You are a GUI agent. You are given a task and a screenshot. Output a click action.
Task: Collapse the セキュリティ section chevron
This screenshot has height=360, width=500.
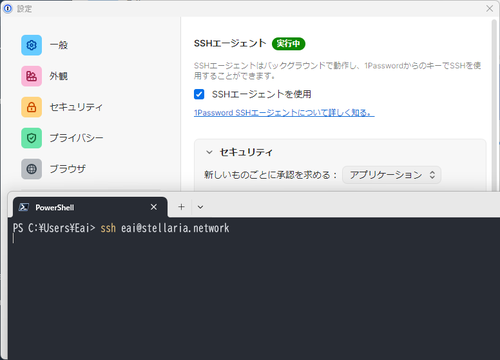point(209,152)
